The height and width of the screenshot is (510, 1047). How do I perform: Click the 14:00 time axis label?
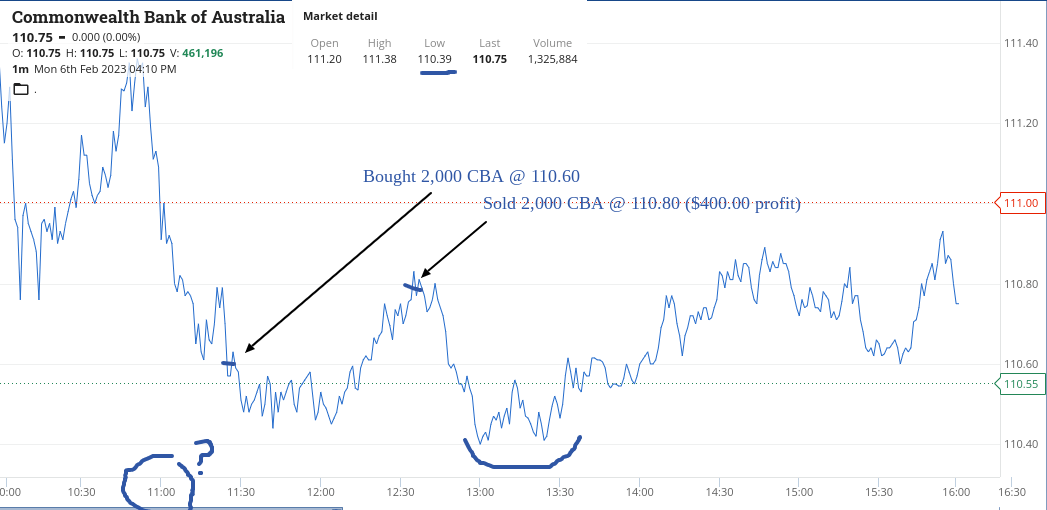(x=640, y=492)
